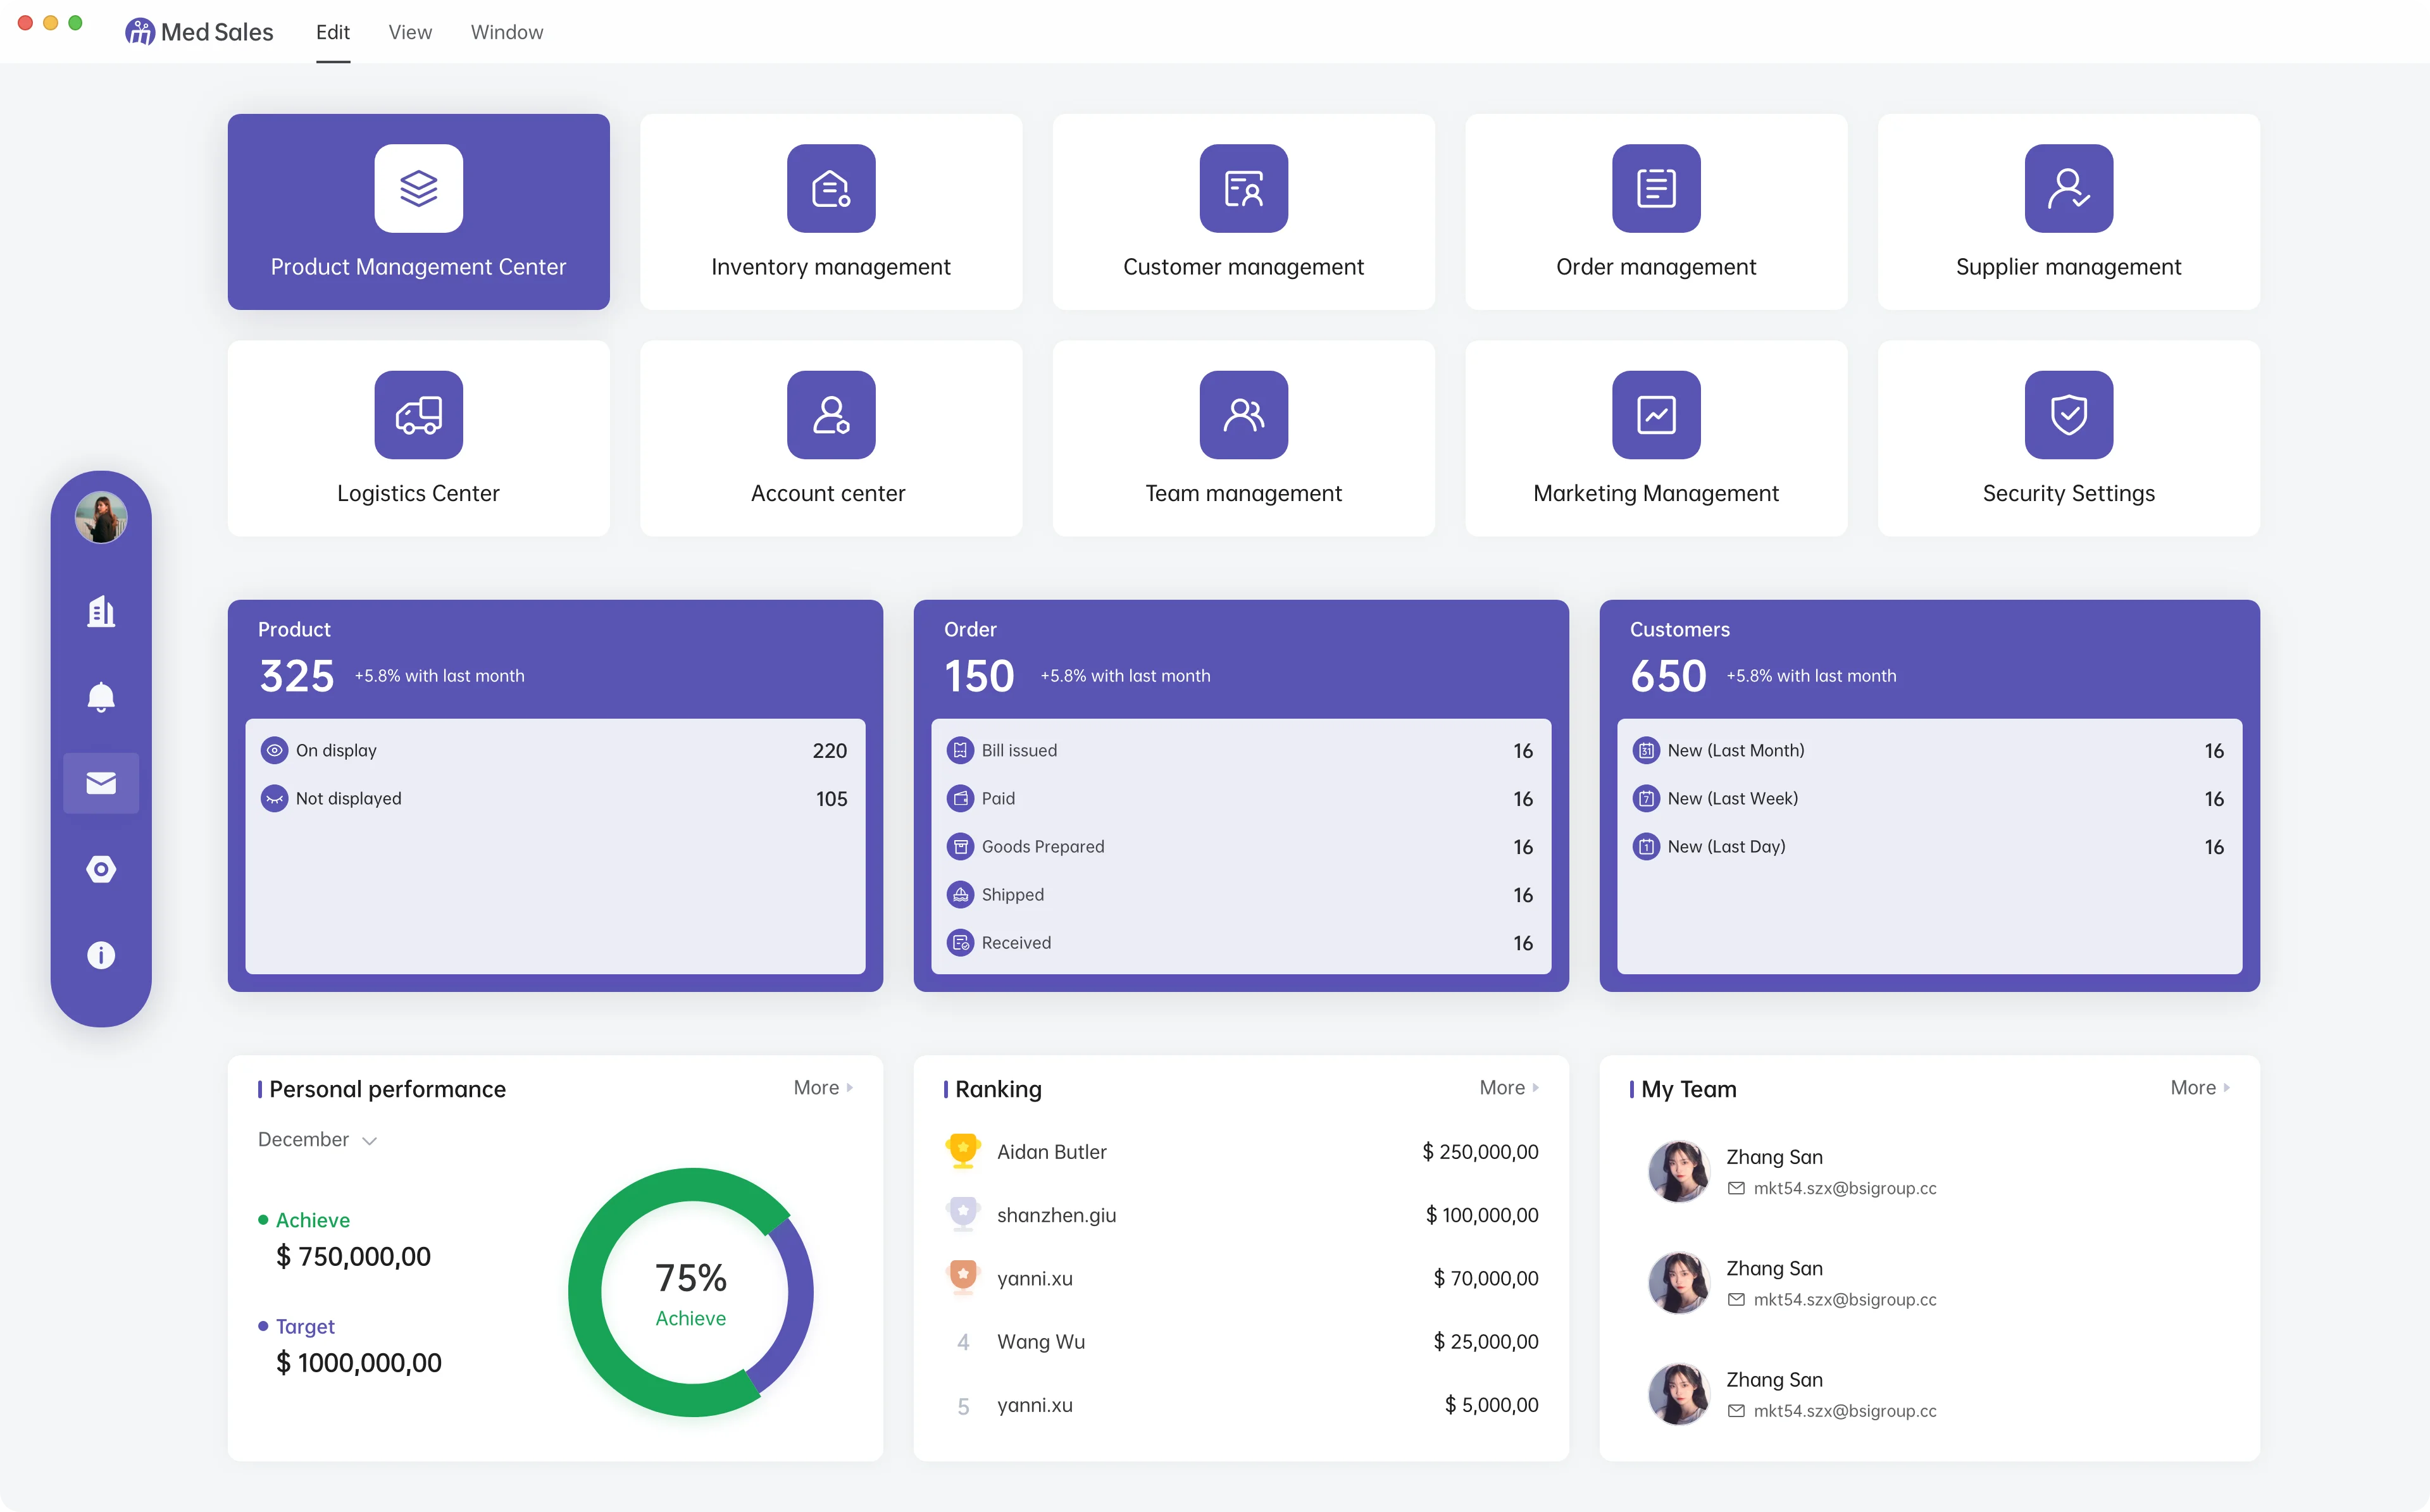Screen dimensions: 2430x1512
Task: Open the notifications bell in the sidebar
Action: 100,697
